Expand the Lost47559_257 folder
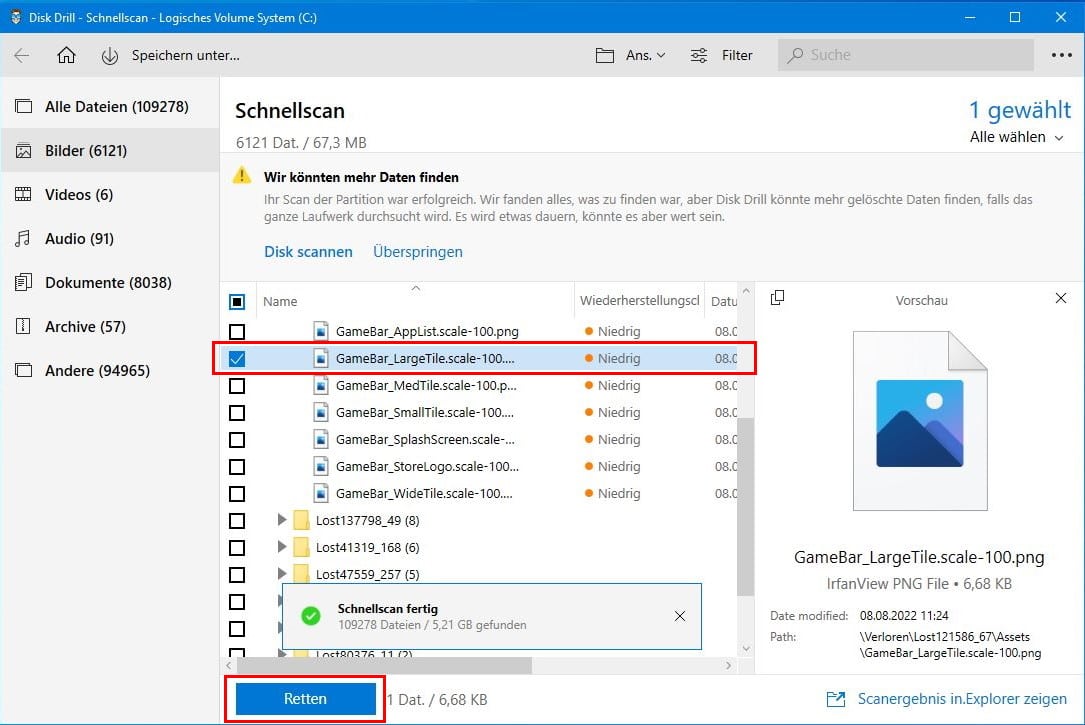 (x=282, y=573)
